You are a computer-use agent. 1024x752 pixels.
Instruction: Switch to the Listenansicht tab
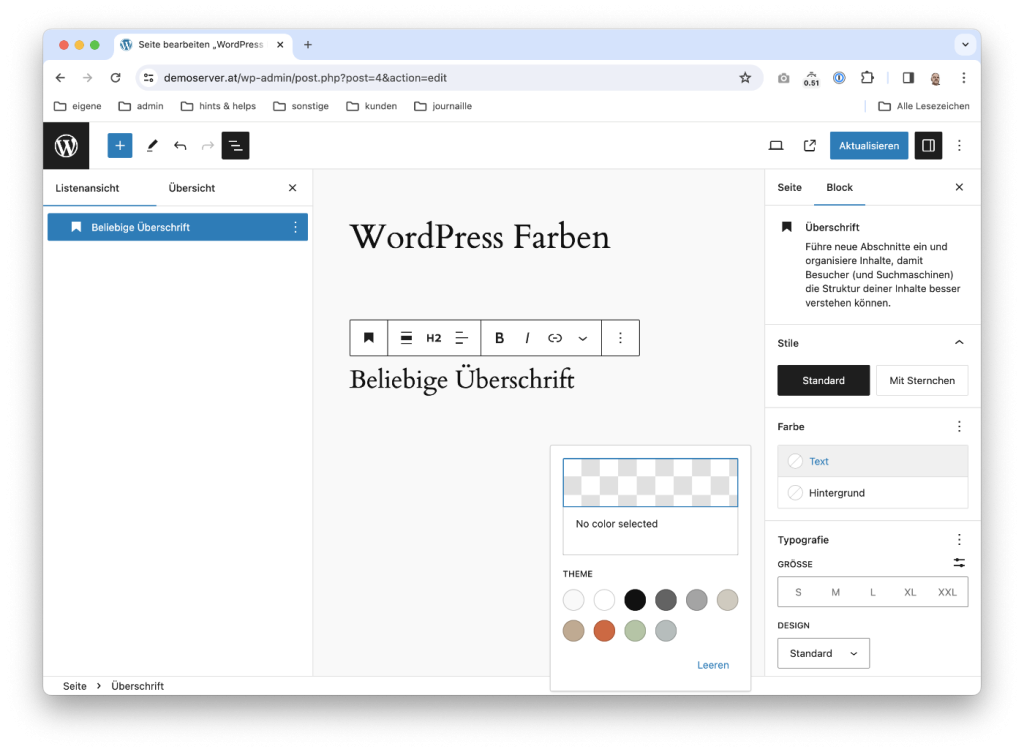(87, 188)
